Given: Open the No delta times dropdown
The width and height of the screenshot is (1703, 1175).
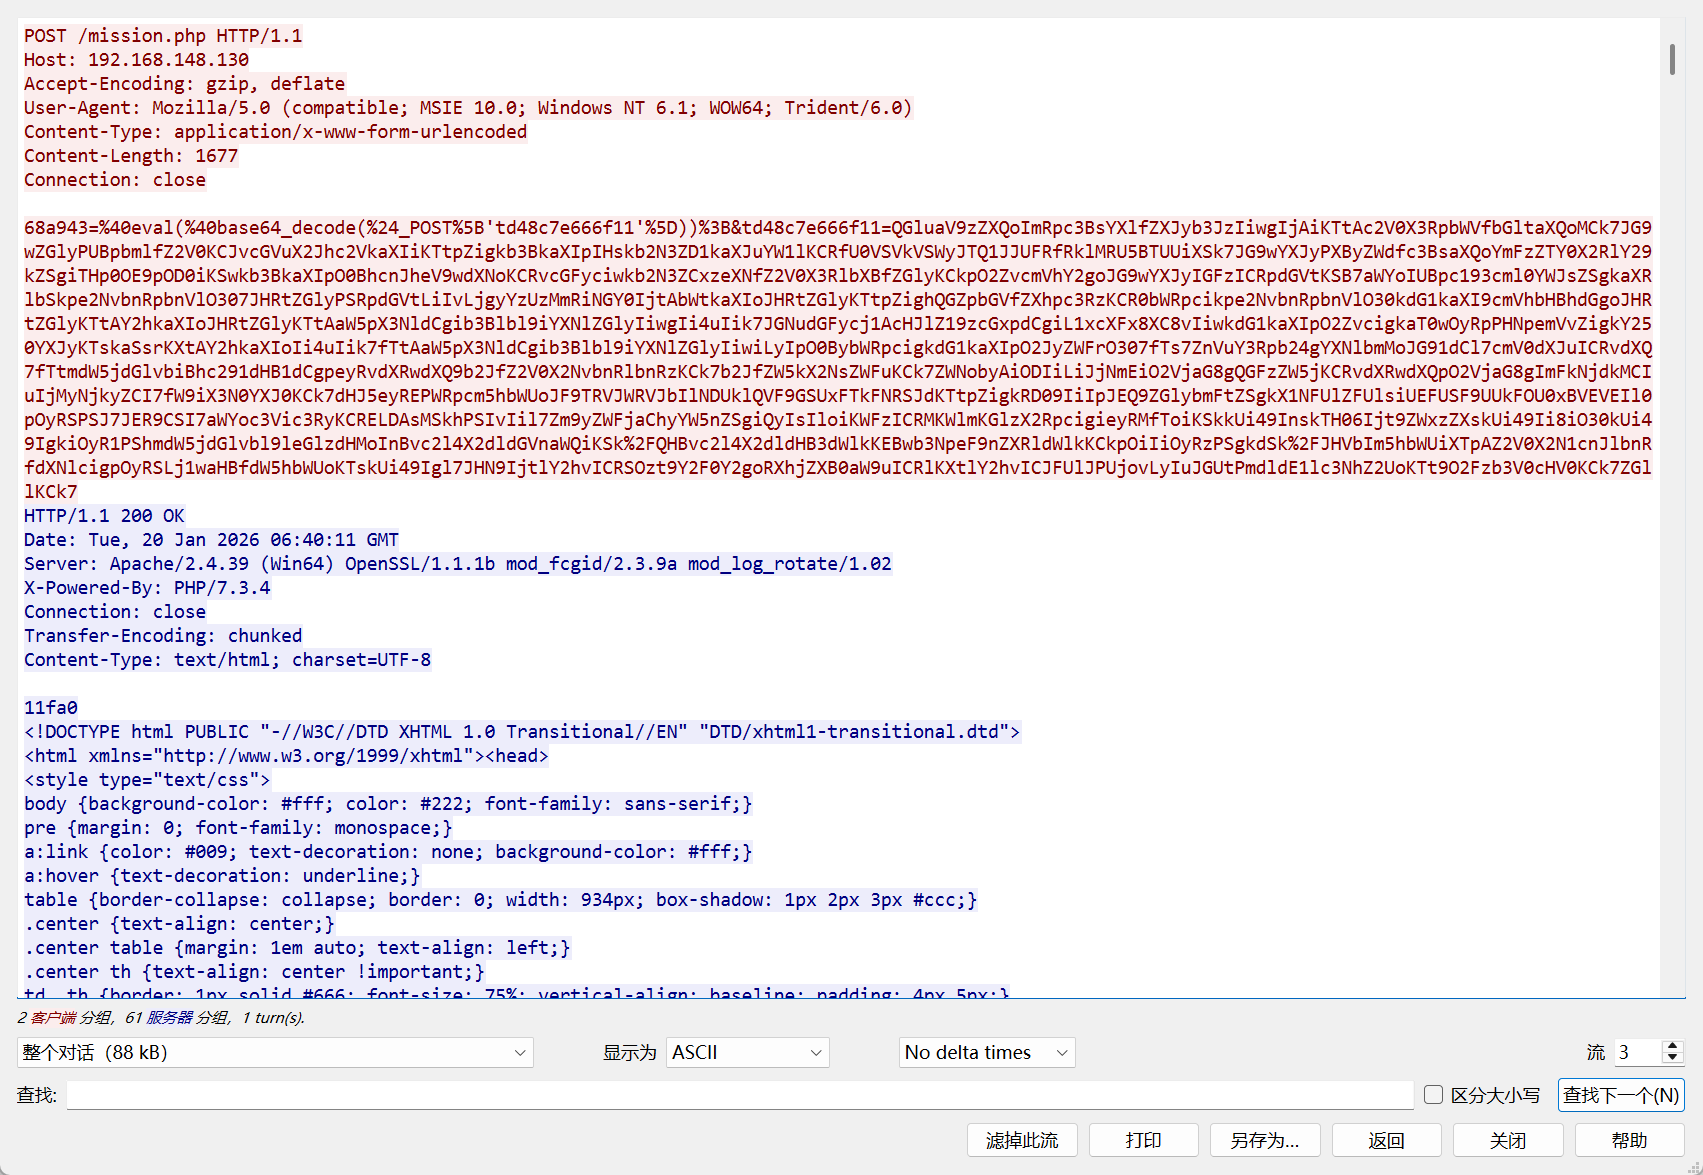Looking at the screenshot, I should point(986,1052).
